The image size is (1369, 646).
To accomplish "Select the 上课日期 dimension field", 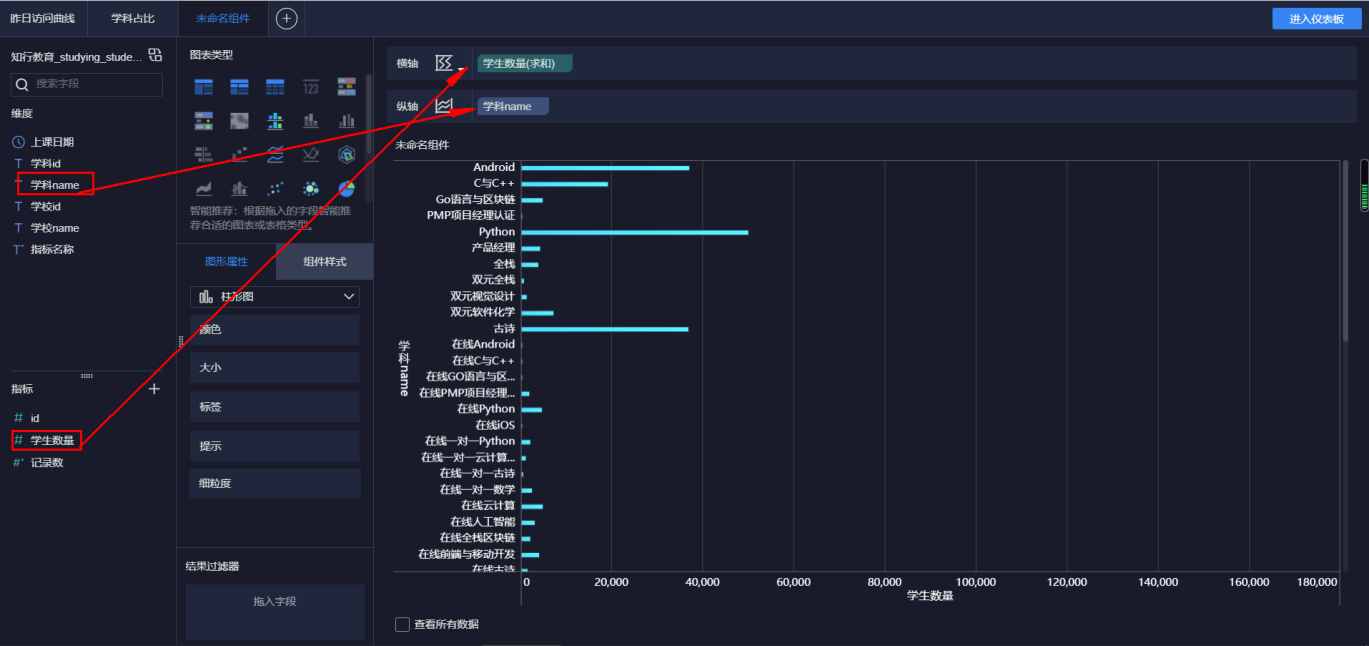I will (x=52, y=142).
